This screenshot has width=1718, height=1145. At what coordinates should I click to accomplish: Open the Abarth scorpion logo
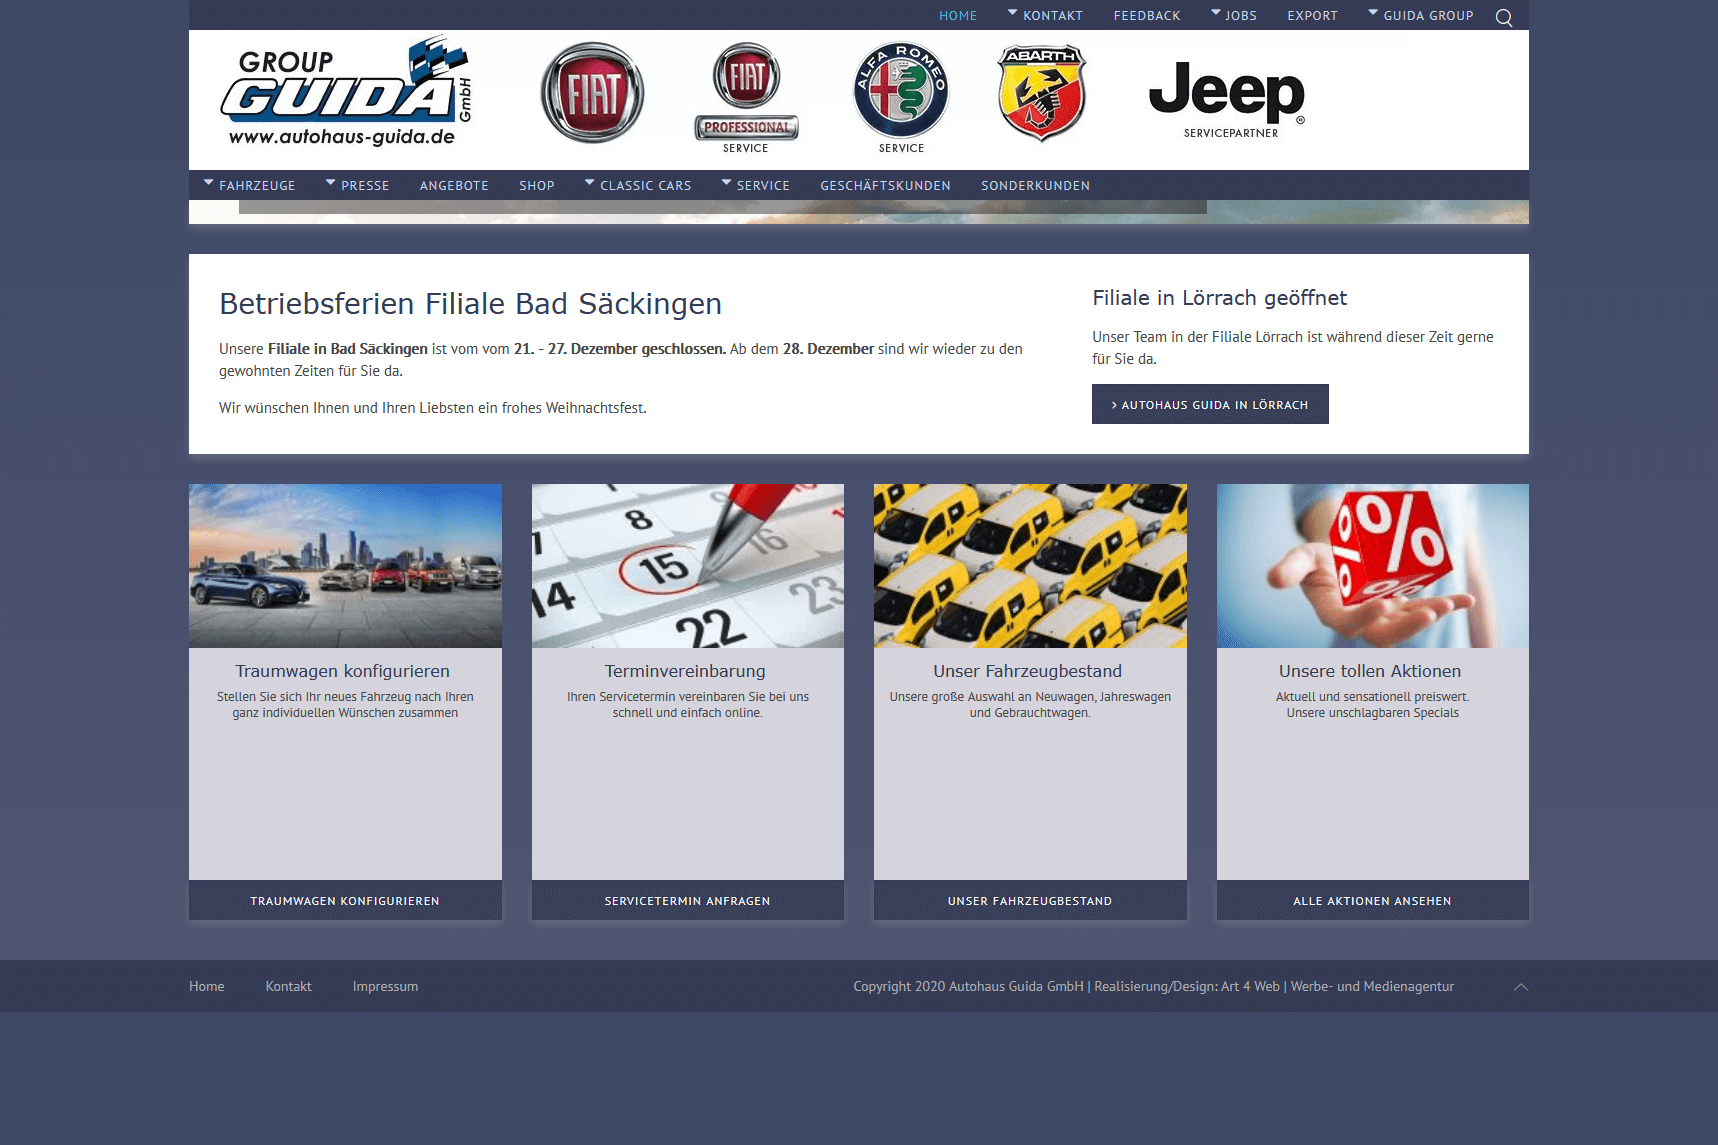[x=1041, y=93]
